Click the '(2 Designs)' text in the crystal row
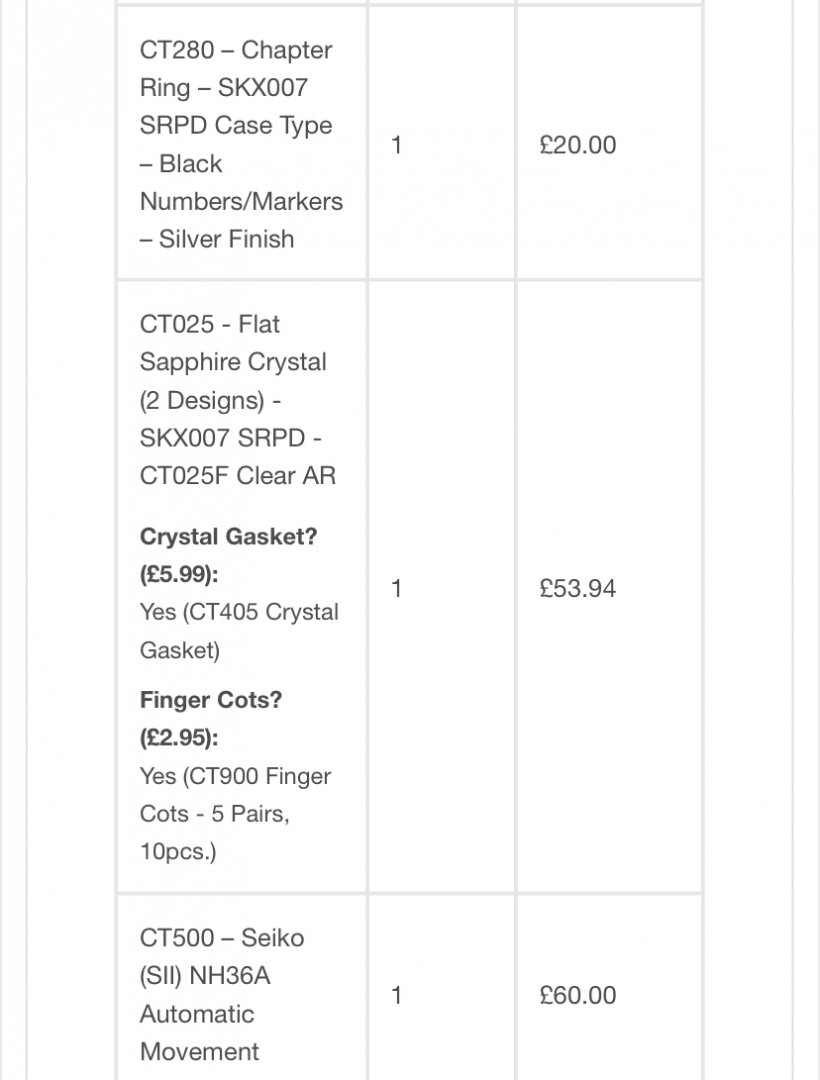This screenshot has width=820, height=1080. point(202,400)
